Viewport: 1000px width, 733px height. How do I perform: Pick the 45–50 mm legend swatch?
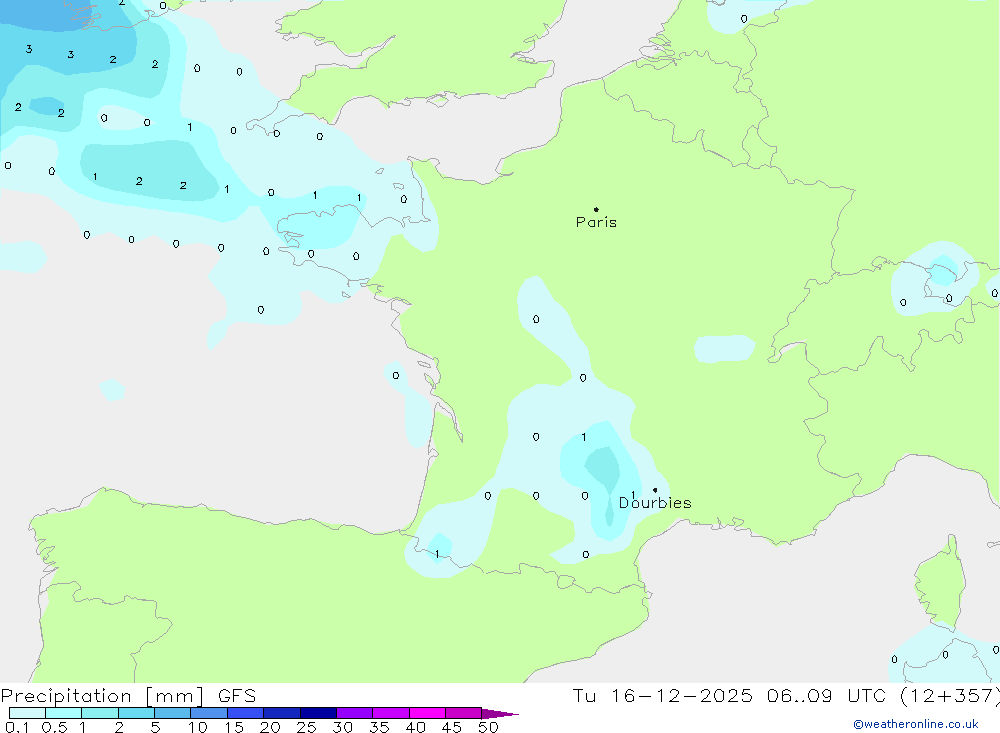(x=464, y=713)
